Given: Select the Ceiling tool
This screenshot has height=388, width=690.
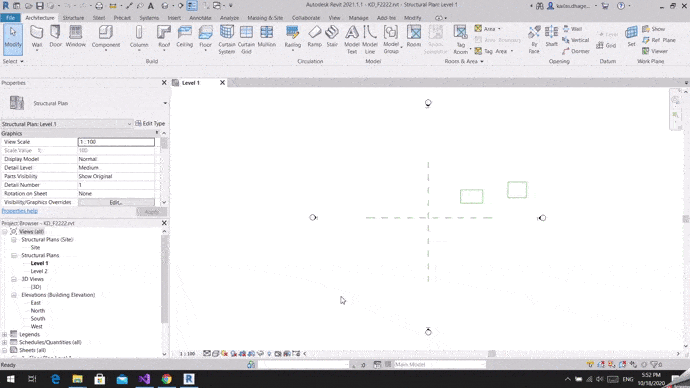Looking at the screenshot, I should (184, 37).
